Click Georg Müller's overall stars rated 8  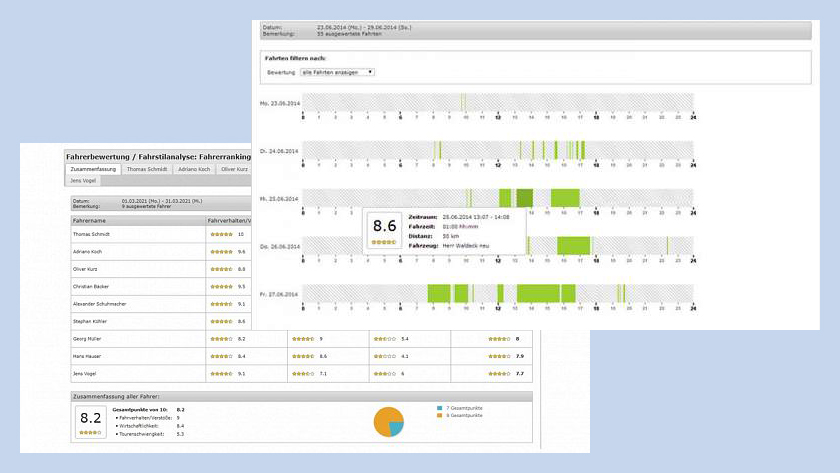pos(499,339)
